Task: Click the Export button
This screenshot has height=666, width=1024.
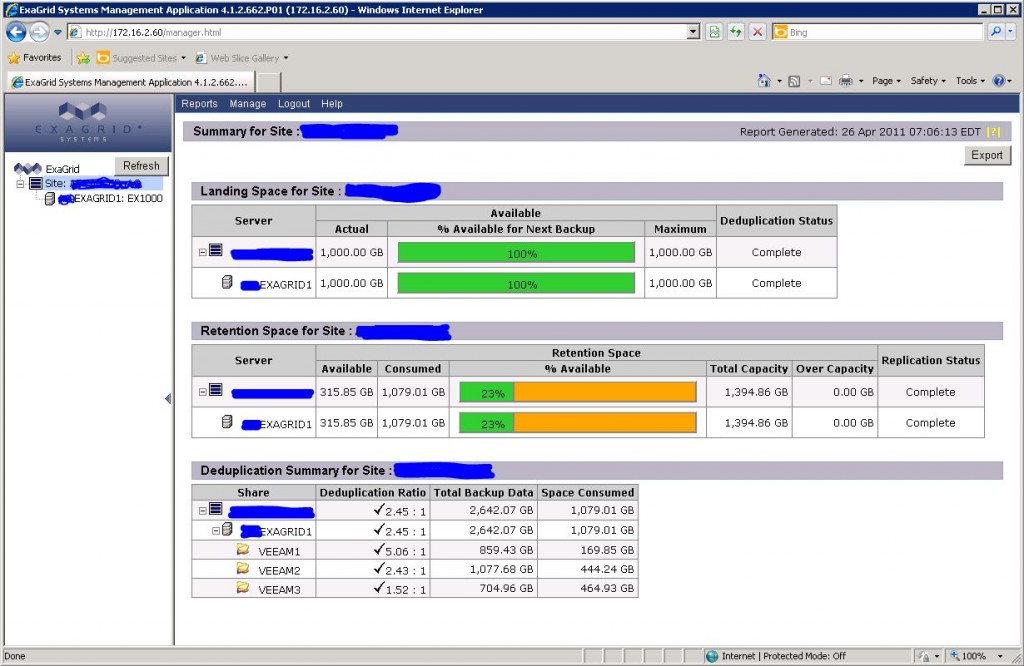Action: pos(987,155)
